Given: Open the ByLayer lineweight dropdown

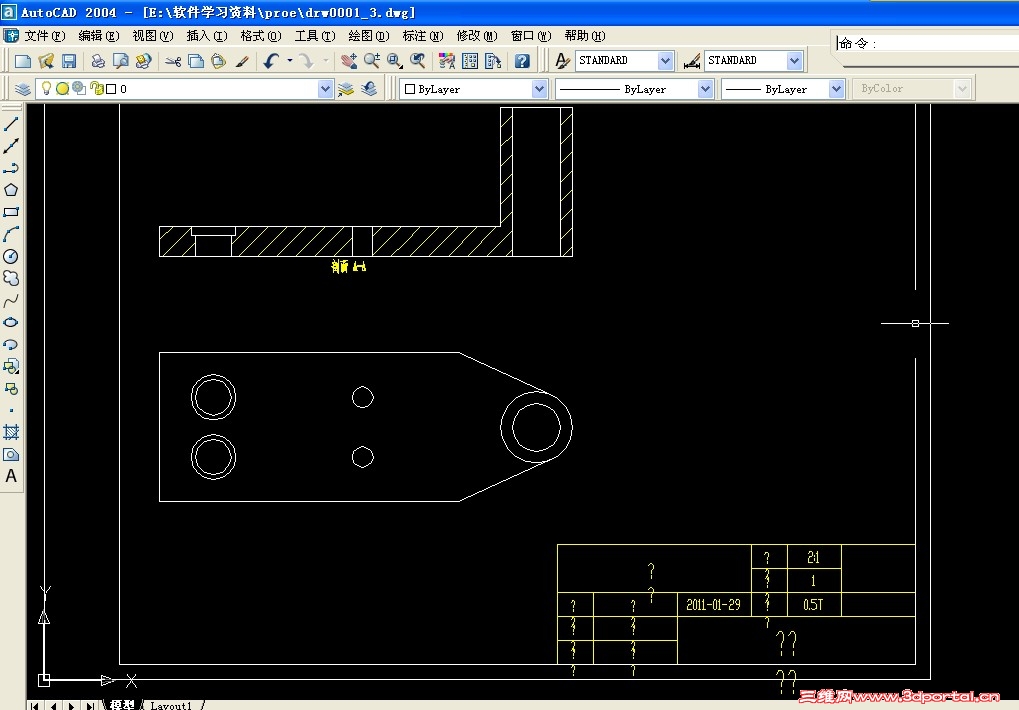Looking at the screenshot, I should coord(836,89).
